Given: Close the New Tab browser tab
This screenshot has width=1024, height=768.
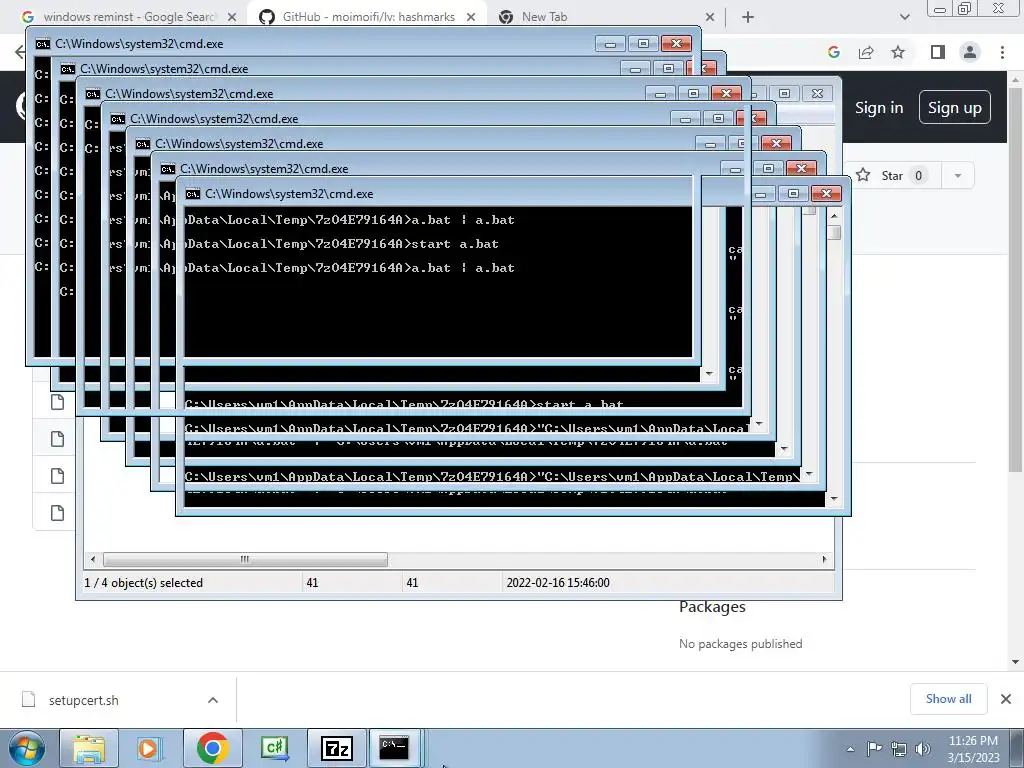Looking at the screenshot, I should 710,17.
